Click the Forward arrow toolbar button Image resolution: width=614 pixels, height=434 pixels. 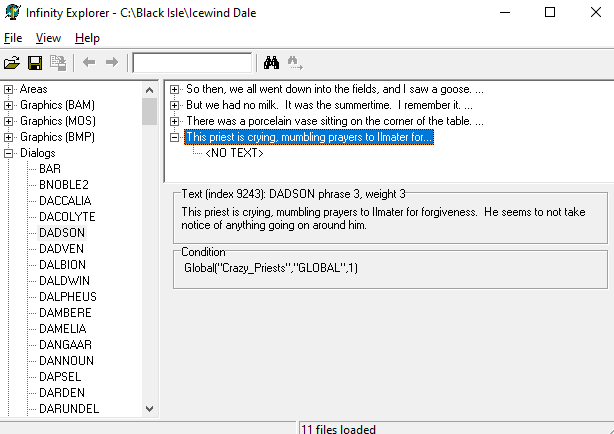pyautogui.click(x=112, y=62)
